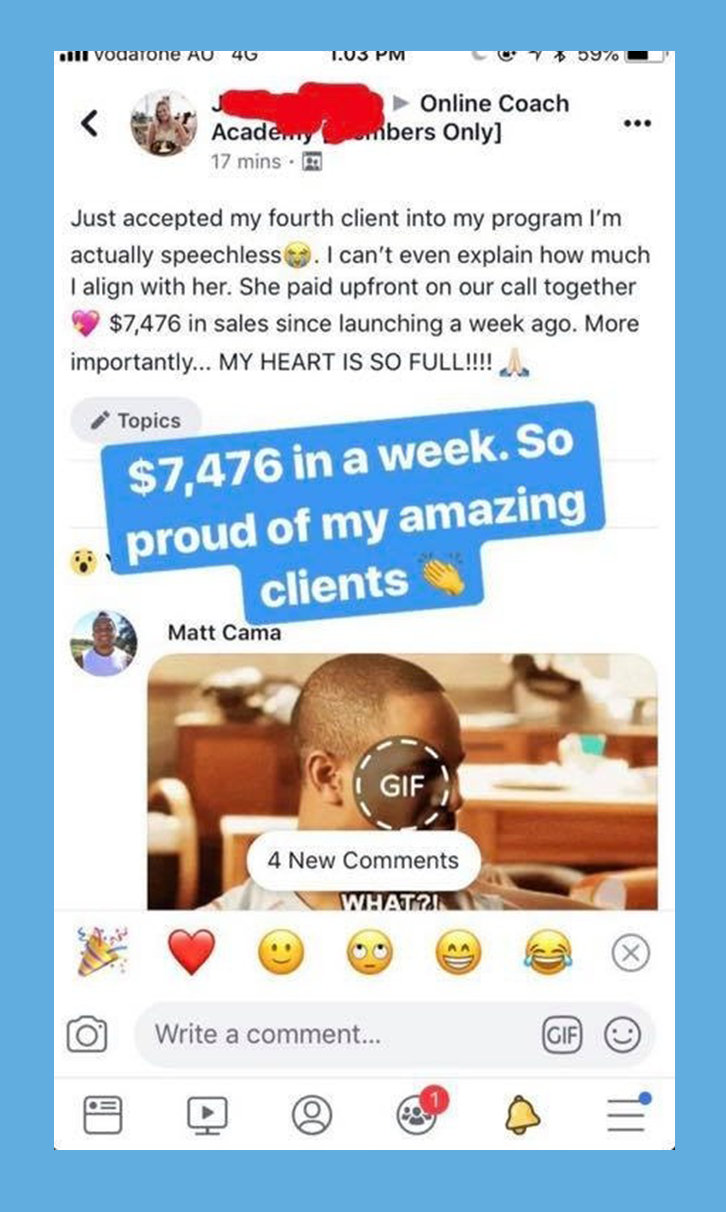Screen dimensions: 726x1212
Task: Tap the back arrow chevron
Action: pos(89,124)
